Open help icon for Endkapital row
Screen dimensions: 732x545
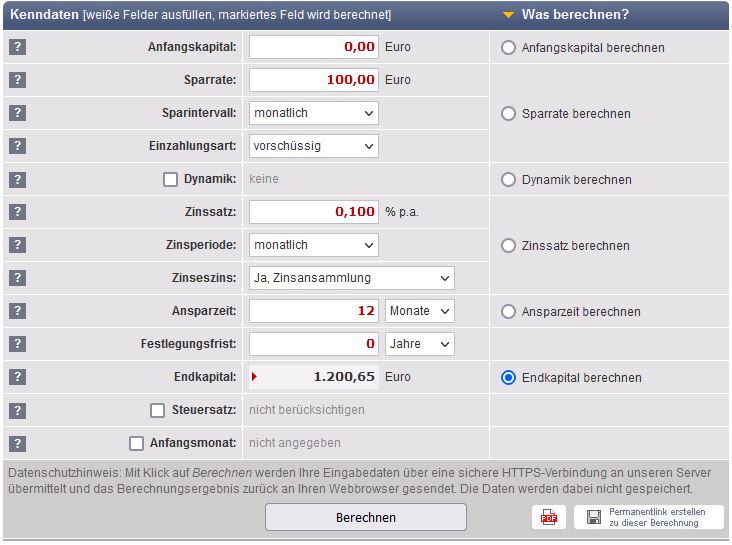(17, 376)
